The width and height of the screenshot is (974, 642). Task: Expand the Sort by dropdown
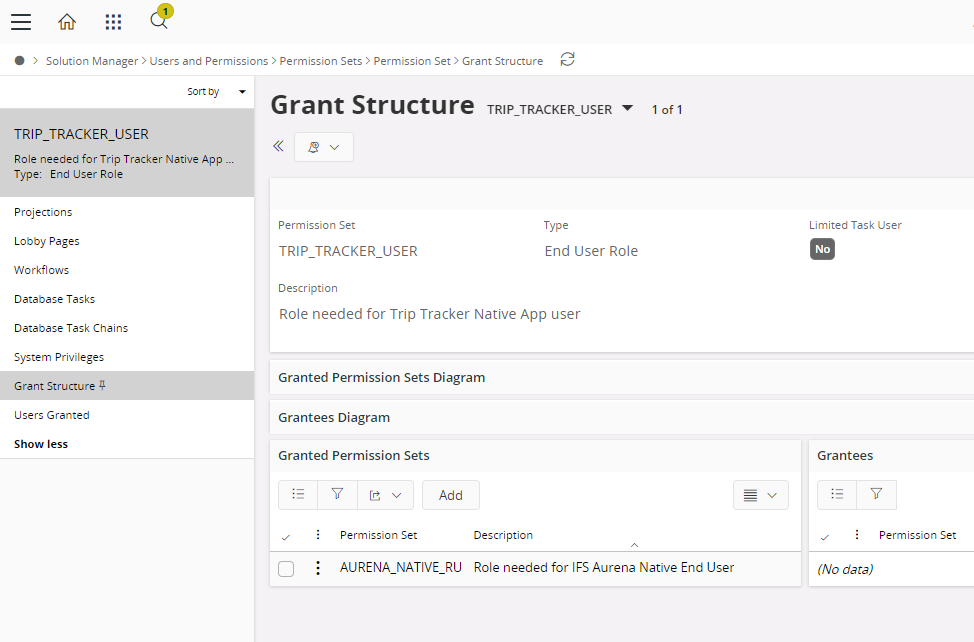click(x=216, y=92)
